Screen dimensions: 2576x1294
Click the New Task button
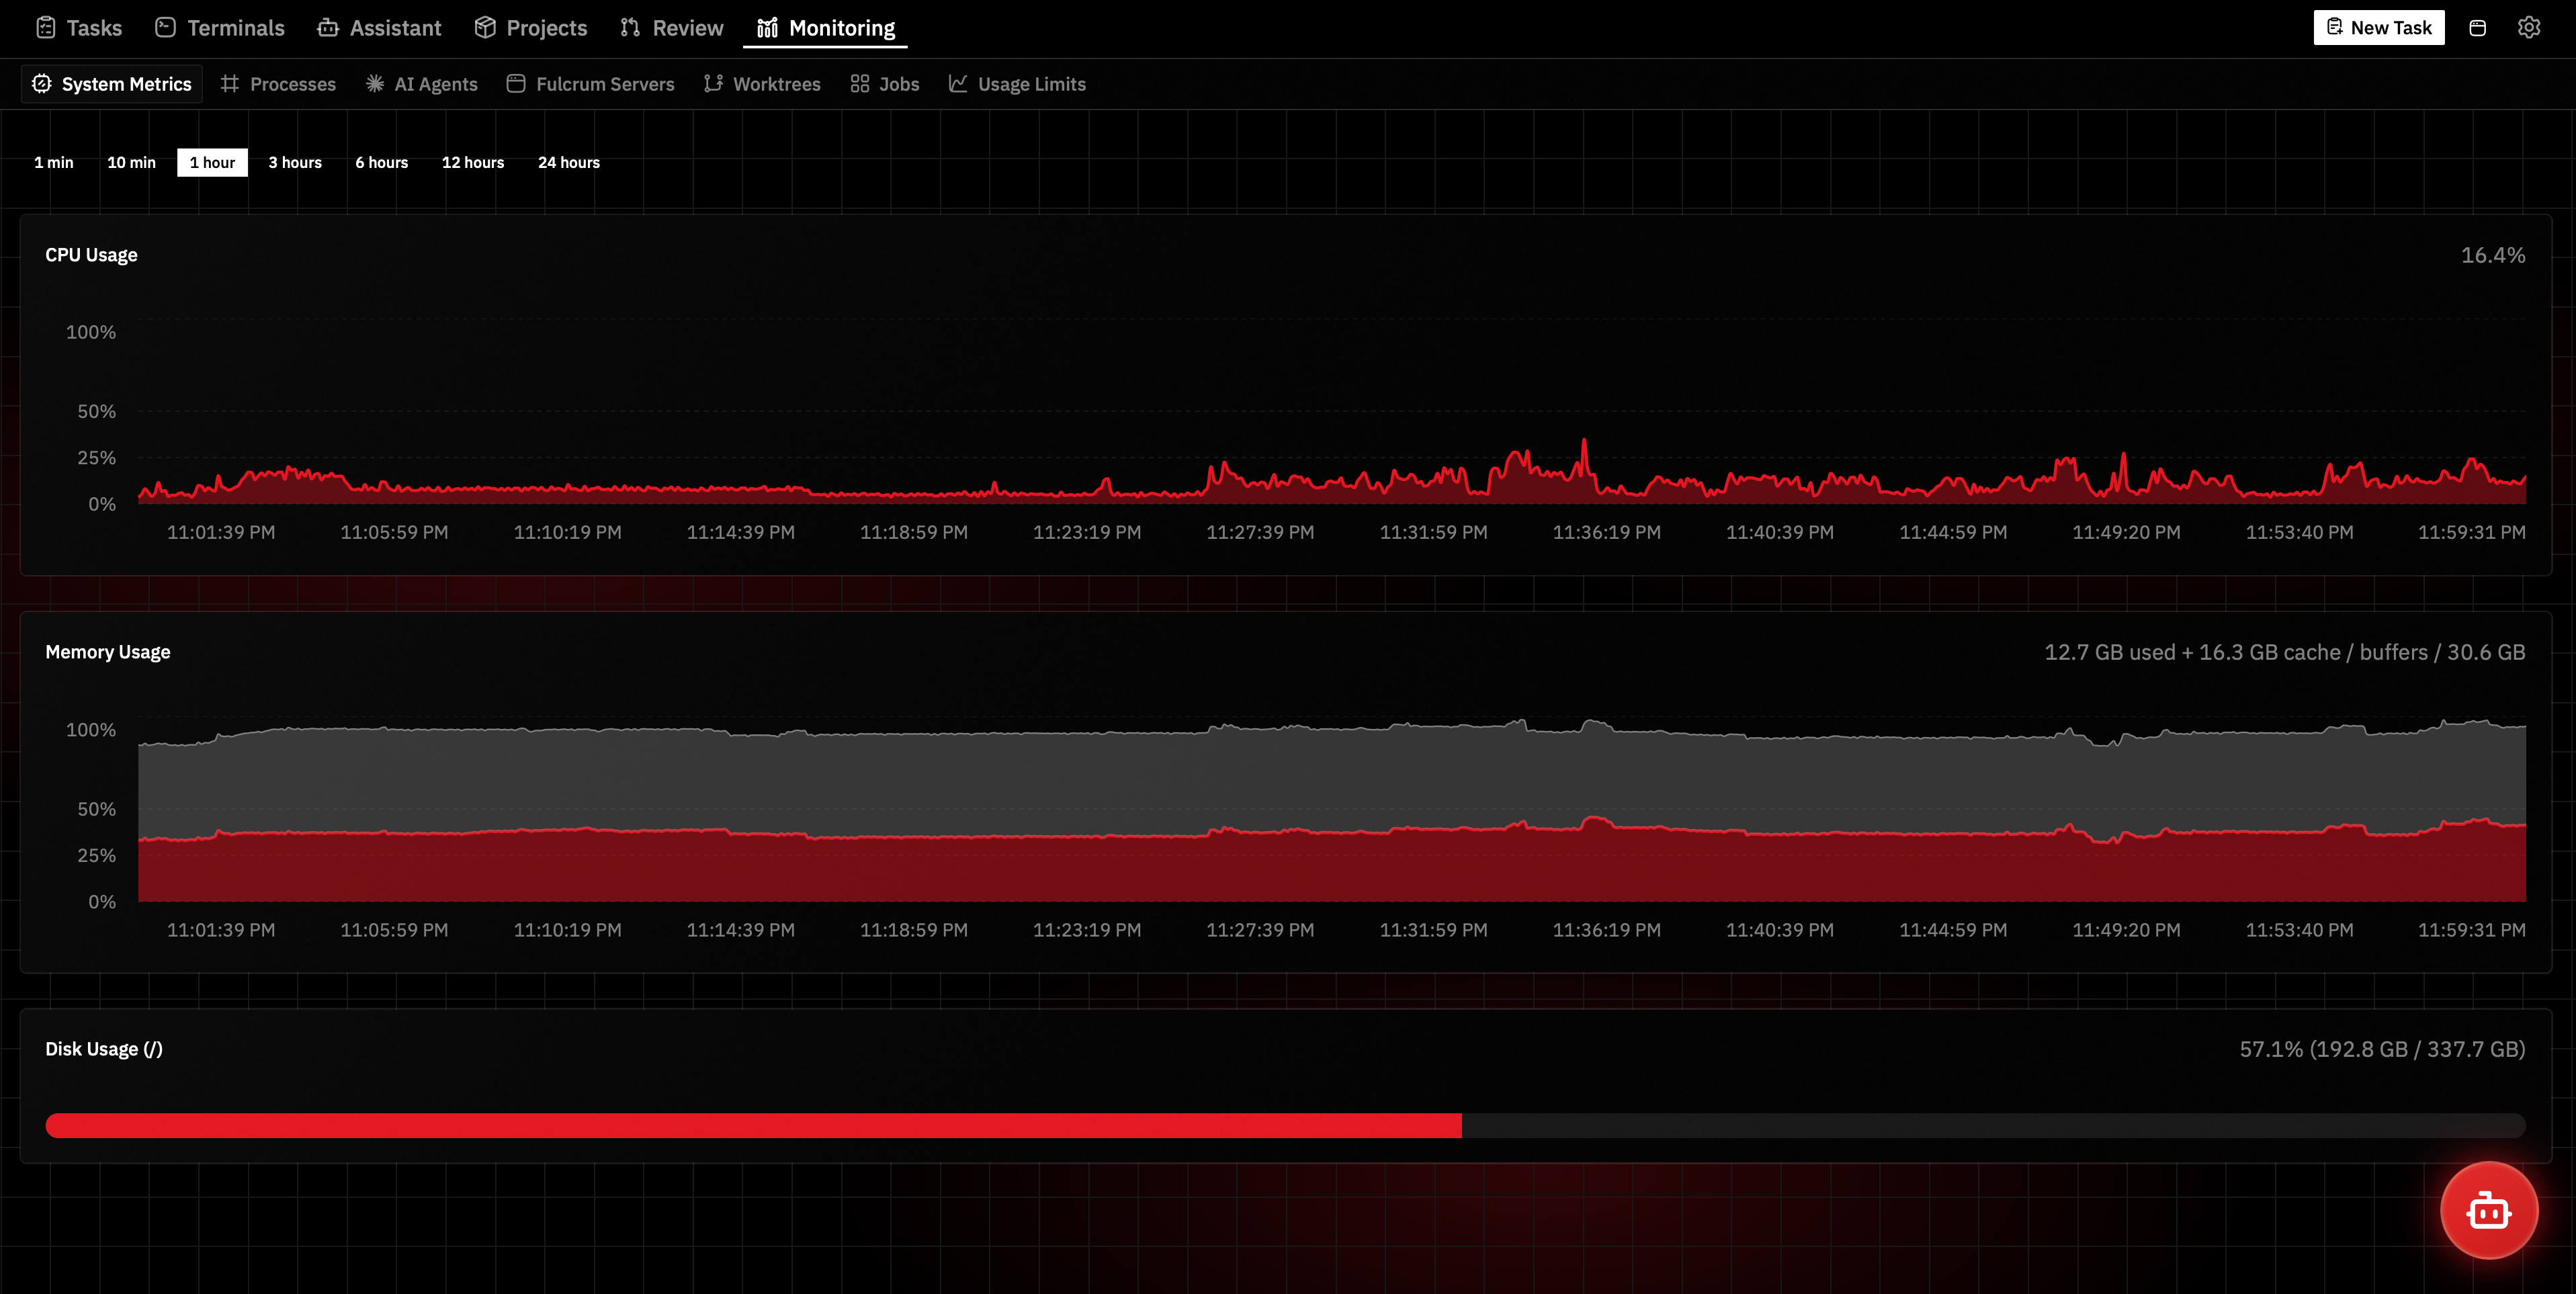click(2379, 27)
